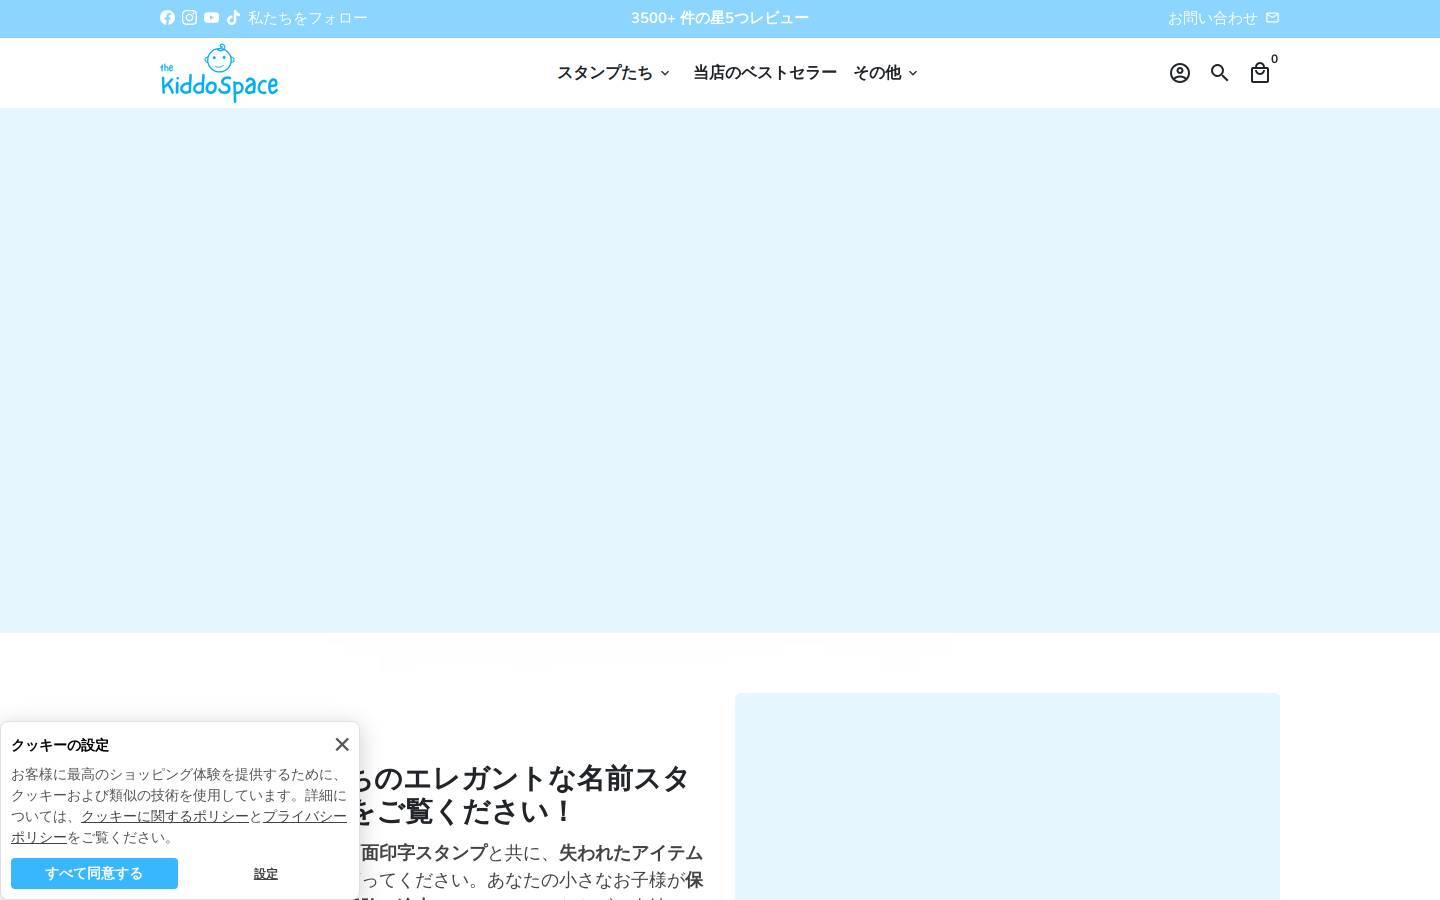
Task: Expand chevron next to スタンプたち
Action: coord(664,73)
